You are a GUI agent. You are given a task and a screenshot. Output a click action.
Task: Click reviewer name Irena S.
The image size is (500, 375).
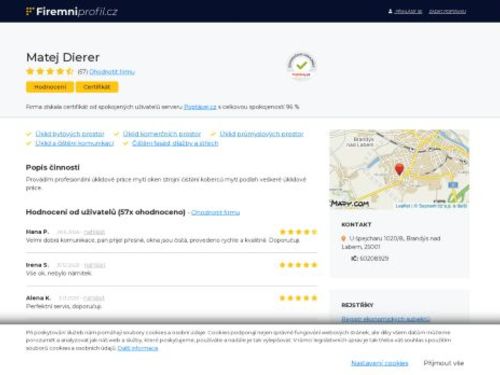[37, 265]
